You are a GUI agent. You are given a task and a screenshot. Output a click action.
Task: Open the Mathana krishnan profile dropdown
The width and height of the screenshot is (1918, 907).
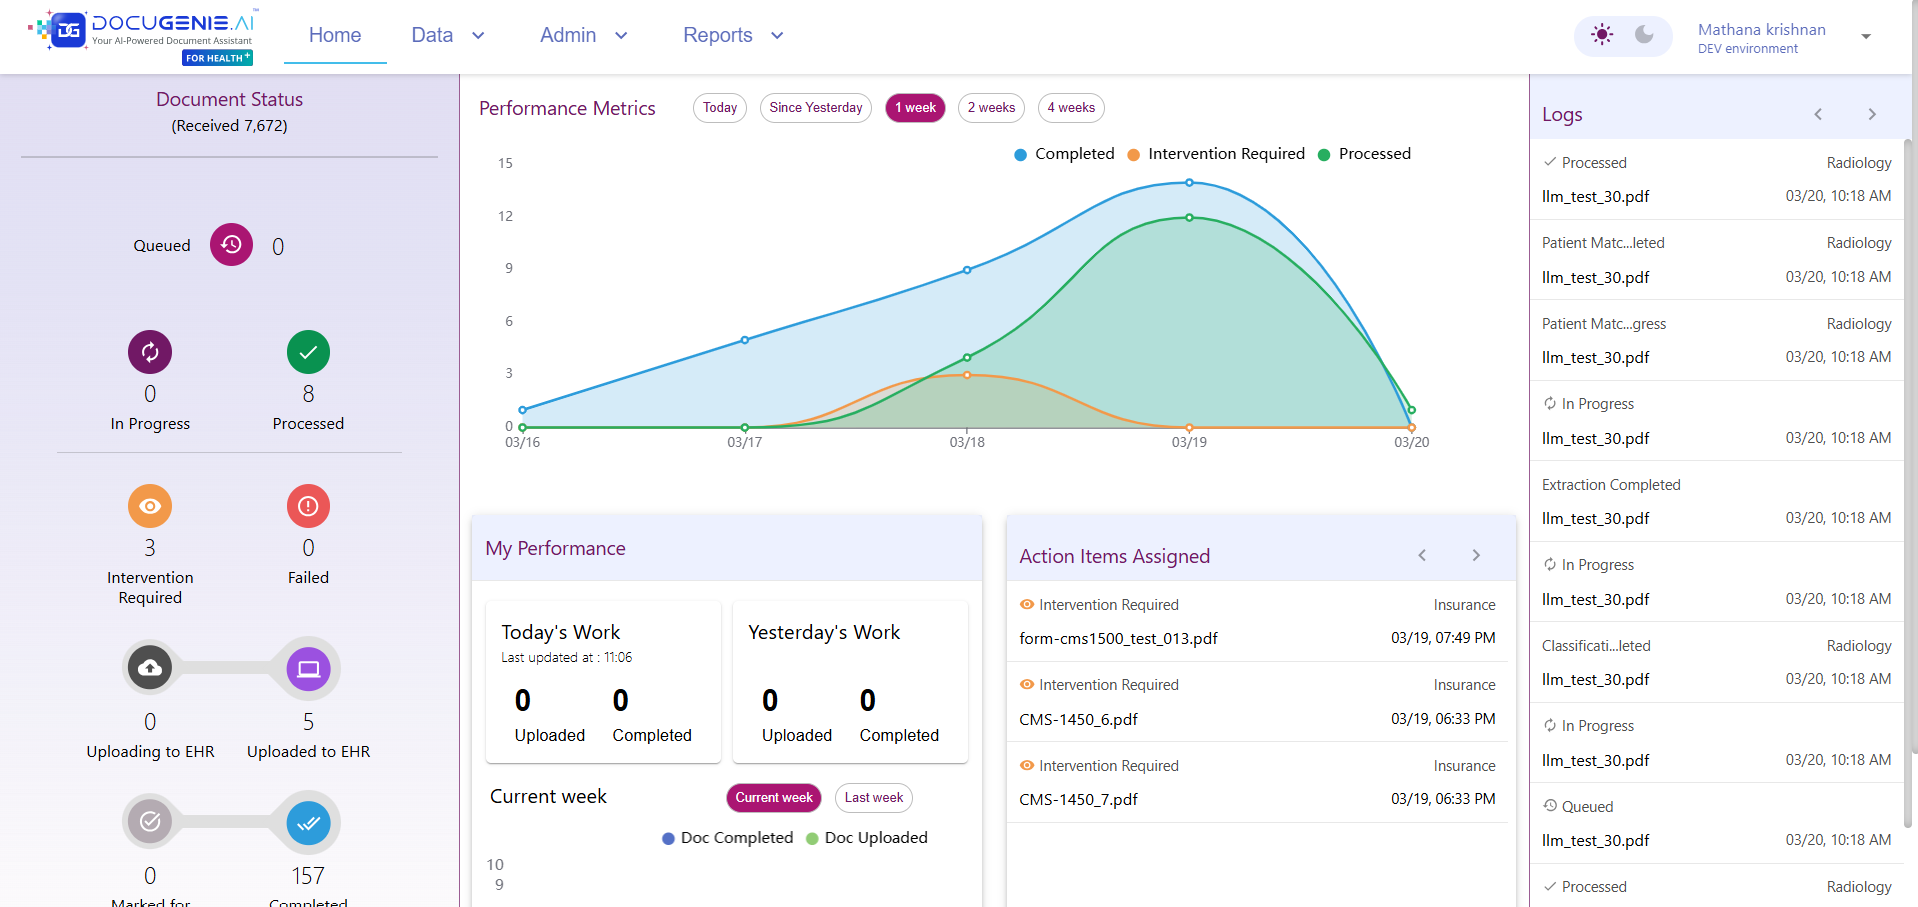(x=1864, y=36)
